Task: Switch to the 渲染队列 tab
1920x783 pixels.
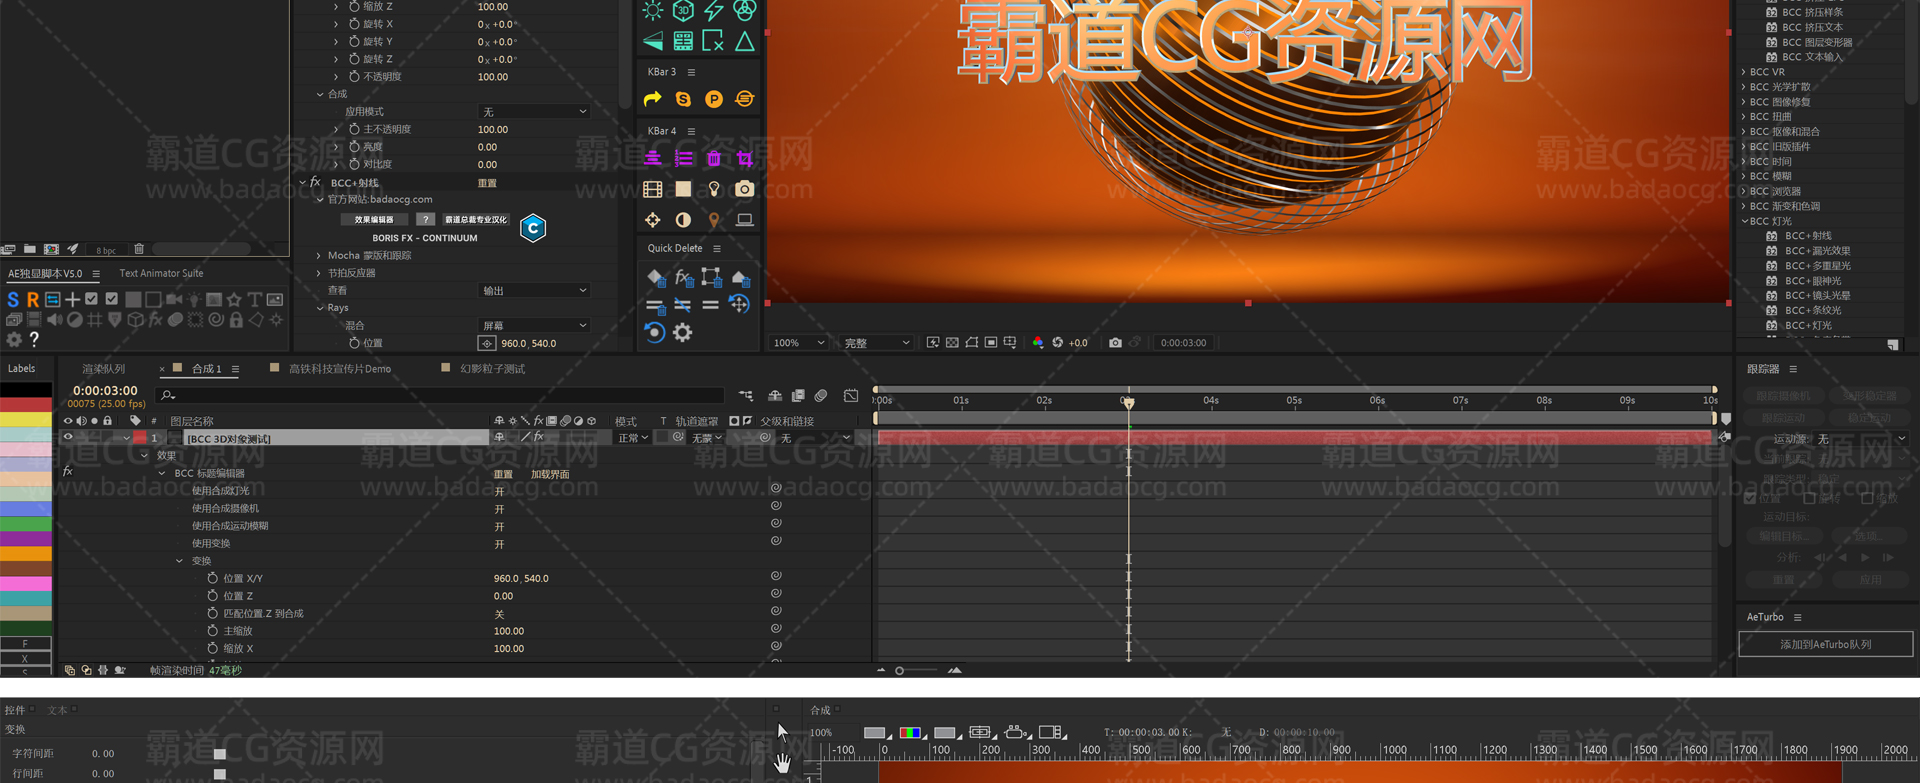Action: (103, 369)
